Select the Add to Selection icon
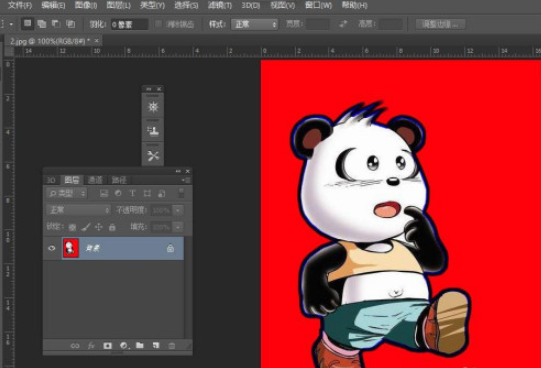The width and height of the screenshot is (541, 368). [x=42, y=24]
